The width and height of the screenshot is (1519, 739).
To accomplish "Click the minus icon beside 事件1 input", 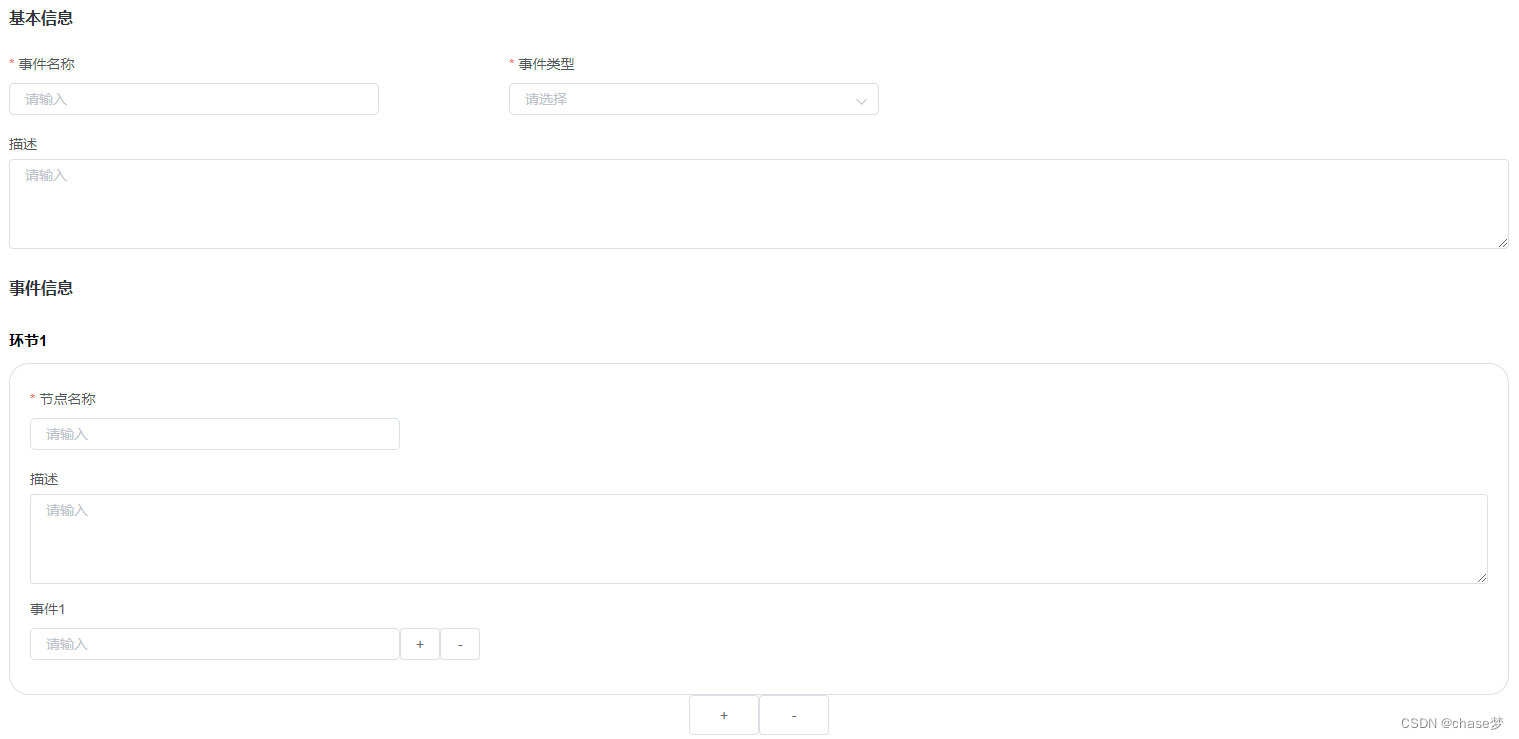I will click(x=460, y=644).
